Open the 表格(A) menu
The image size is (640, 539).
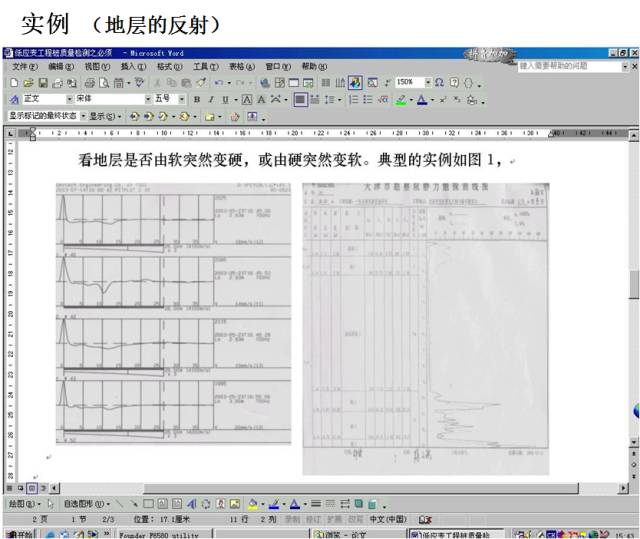point(241,67)
